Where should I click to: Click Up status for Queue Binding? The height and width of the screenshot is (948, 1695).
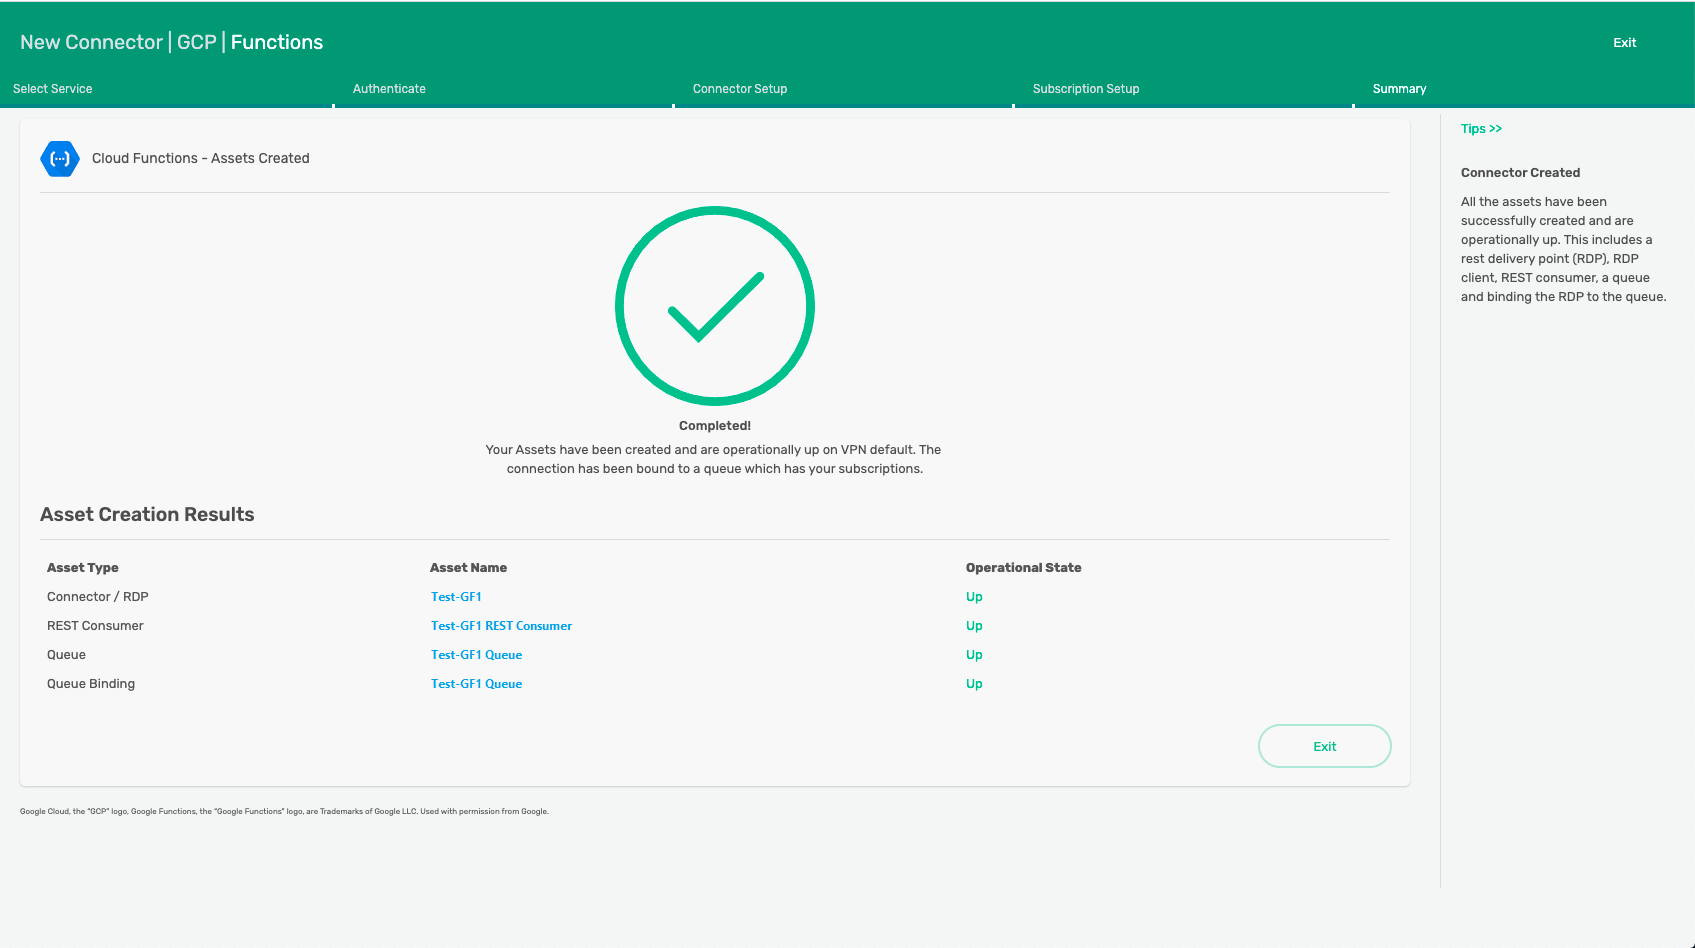pos(974,684)
